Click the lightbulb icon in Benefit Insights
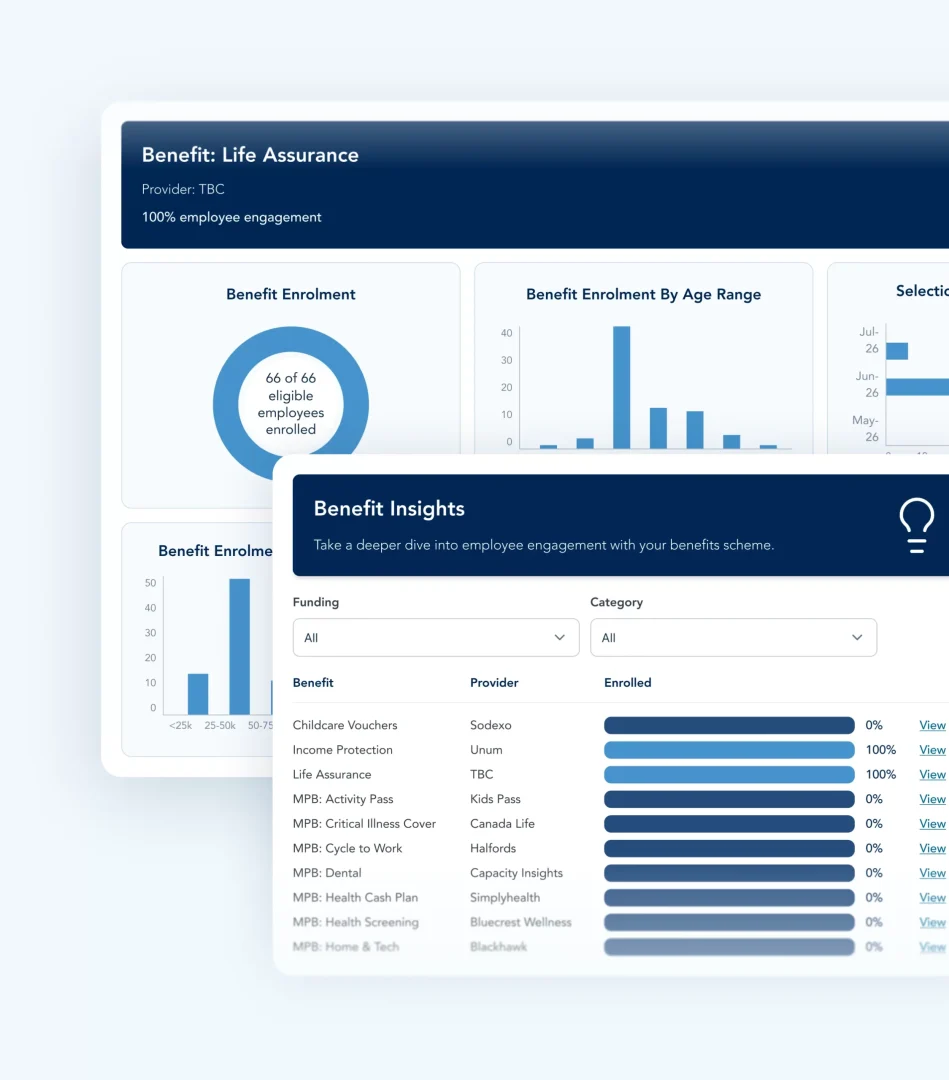The width and height of the screenshot is (949, 1080). pos(917,525)
